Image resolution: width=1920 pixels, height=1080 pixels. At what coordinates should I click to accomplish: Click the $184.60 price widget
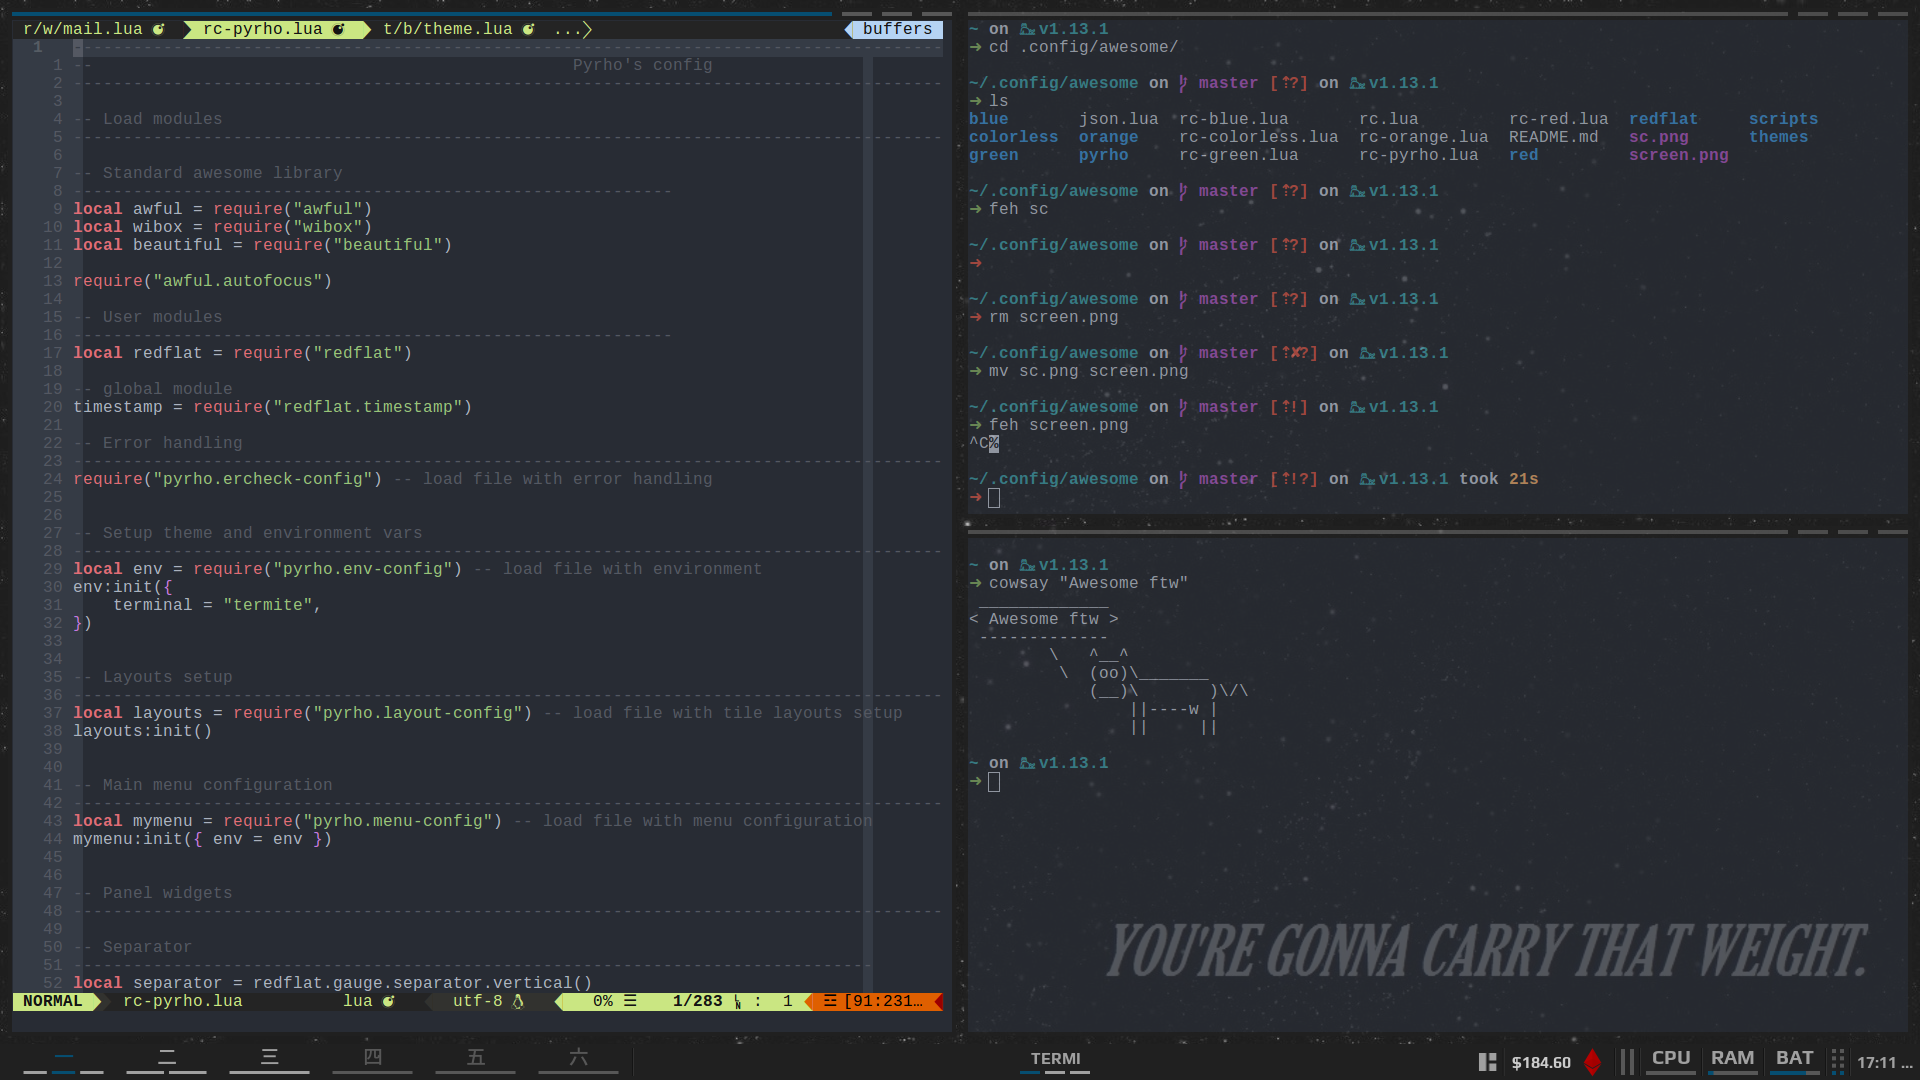point(1540,1062)
